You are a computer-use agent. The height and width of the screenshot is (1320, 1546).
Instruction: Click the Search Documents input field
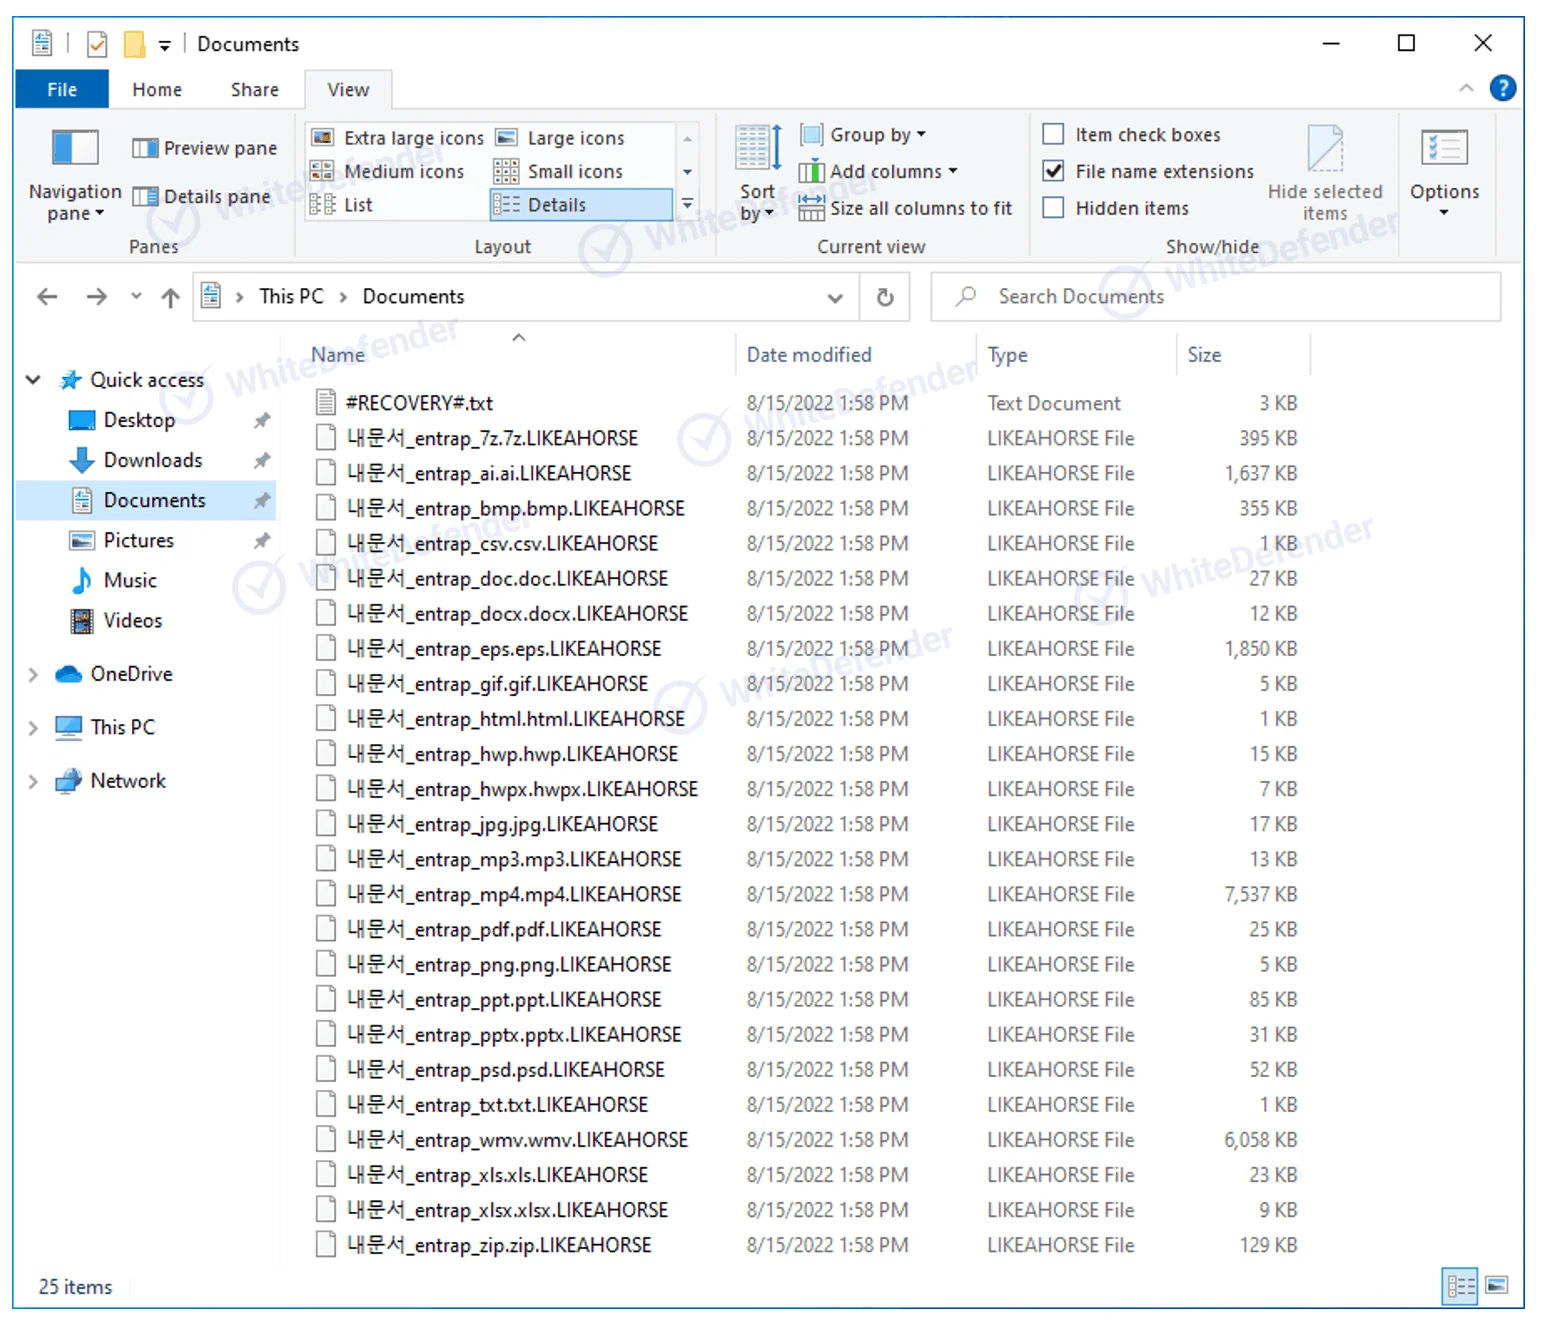coord(1215,297)
